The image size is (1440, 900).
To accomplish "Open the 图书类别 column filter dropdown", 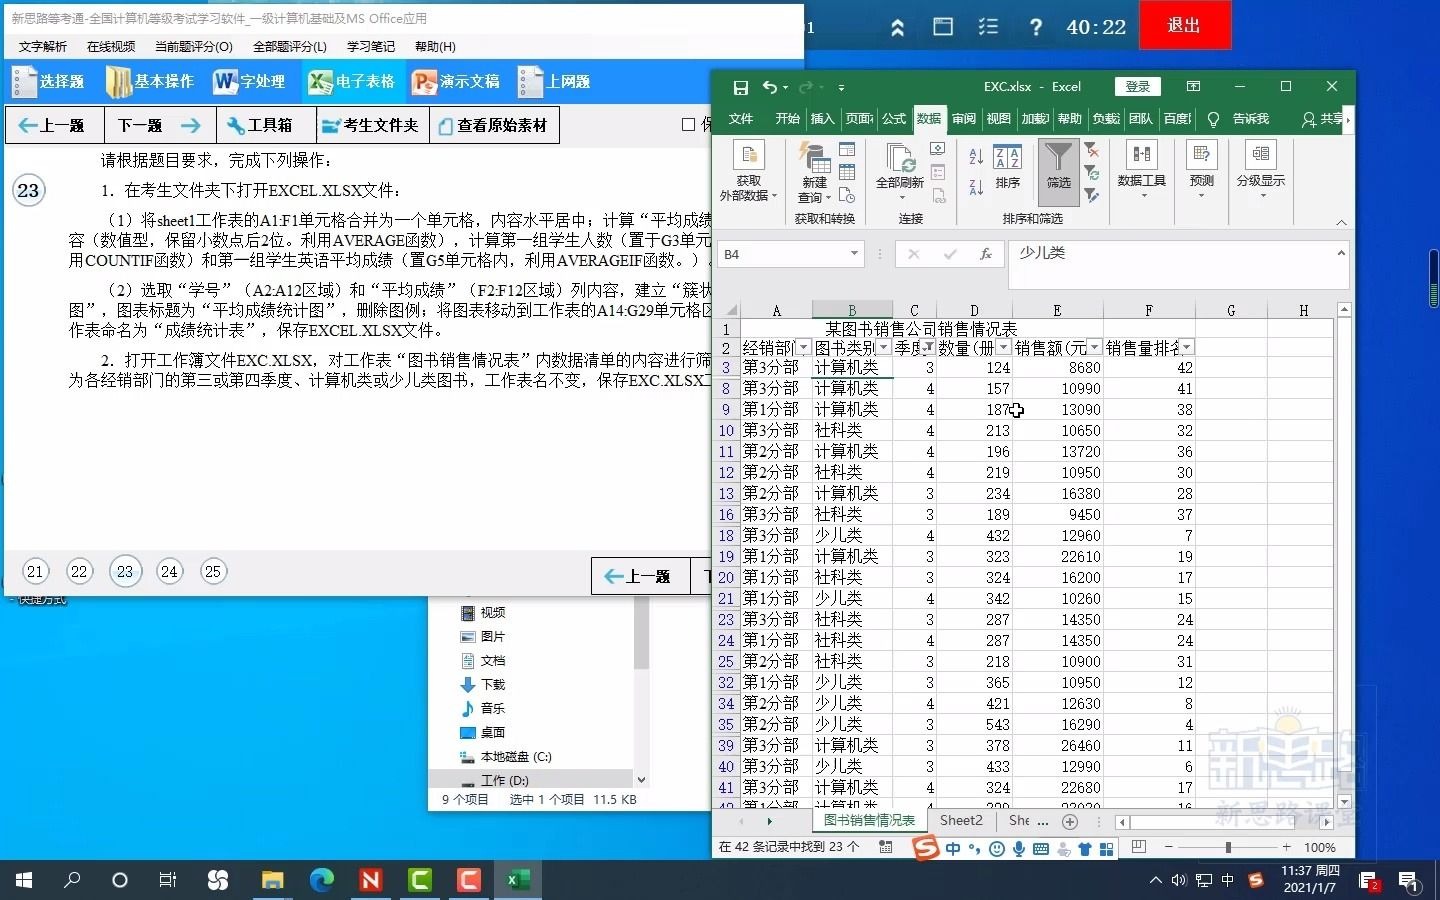I will coord(882,347).
